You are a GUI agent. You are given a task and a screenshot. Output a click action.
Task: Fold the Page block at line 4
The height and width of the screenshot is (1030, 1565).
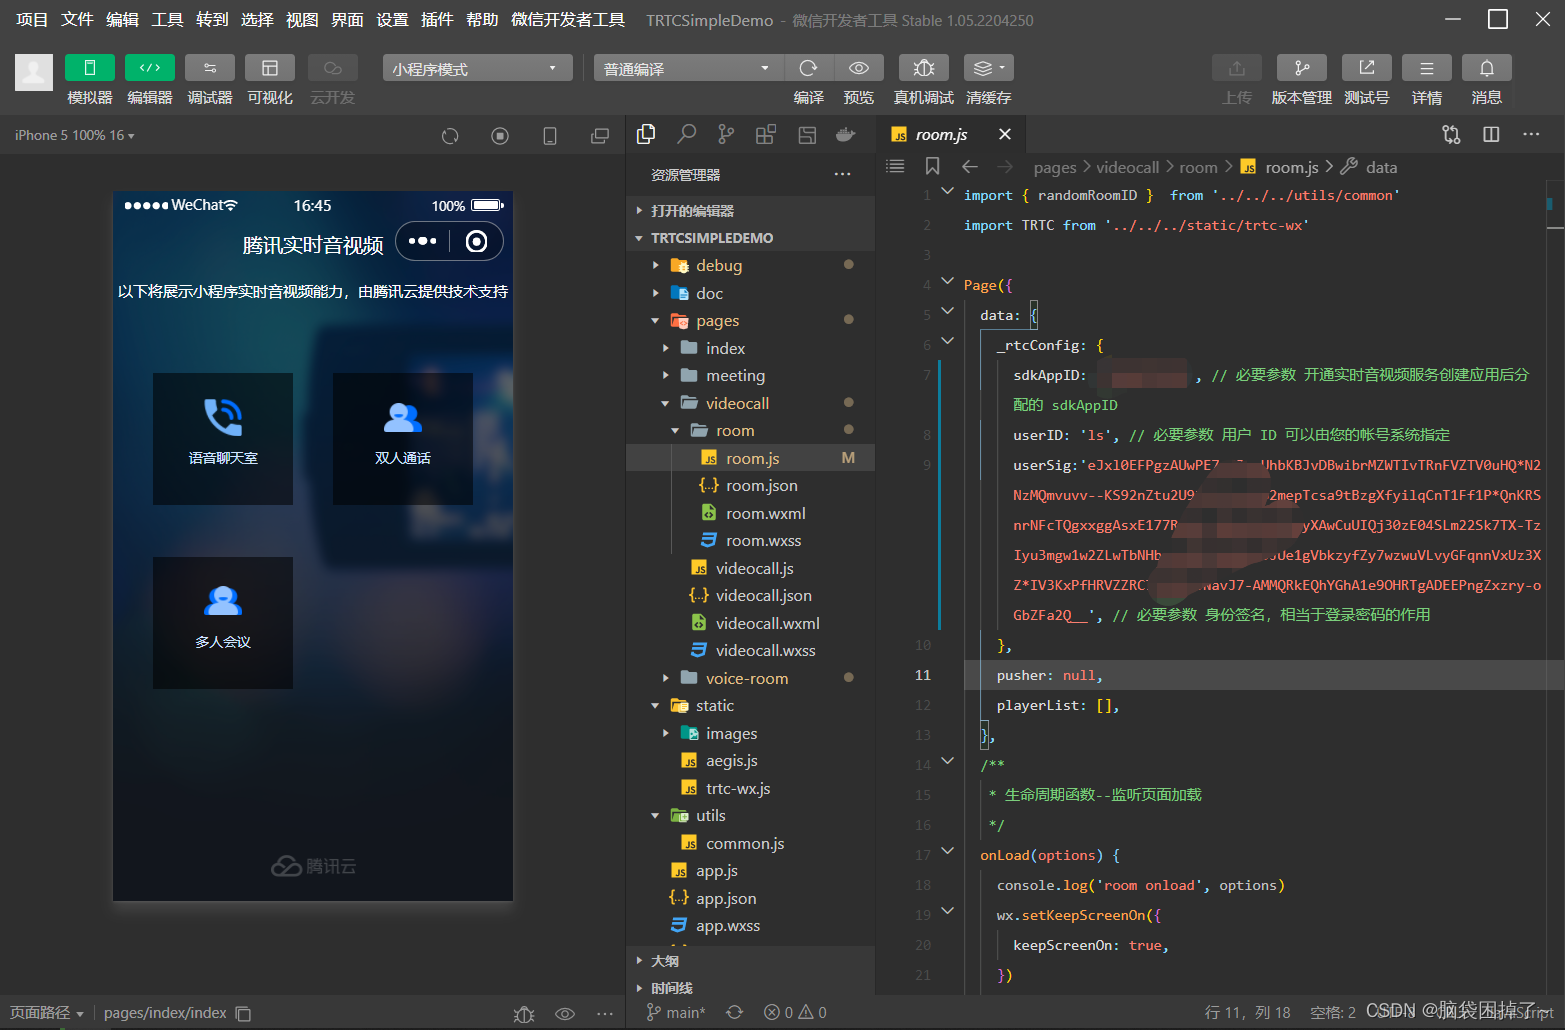948,282
